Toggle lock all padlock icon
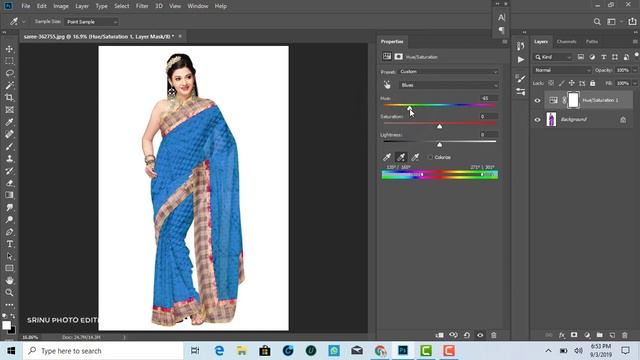The height and width of the screenshot is (360, 640). pyautogui.click(x=593, y=83)
